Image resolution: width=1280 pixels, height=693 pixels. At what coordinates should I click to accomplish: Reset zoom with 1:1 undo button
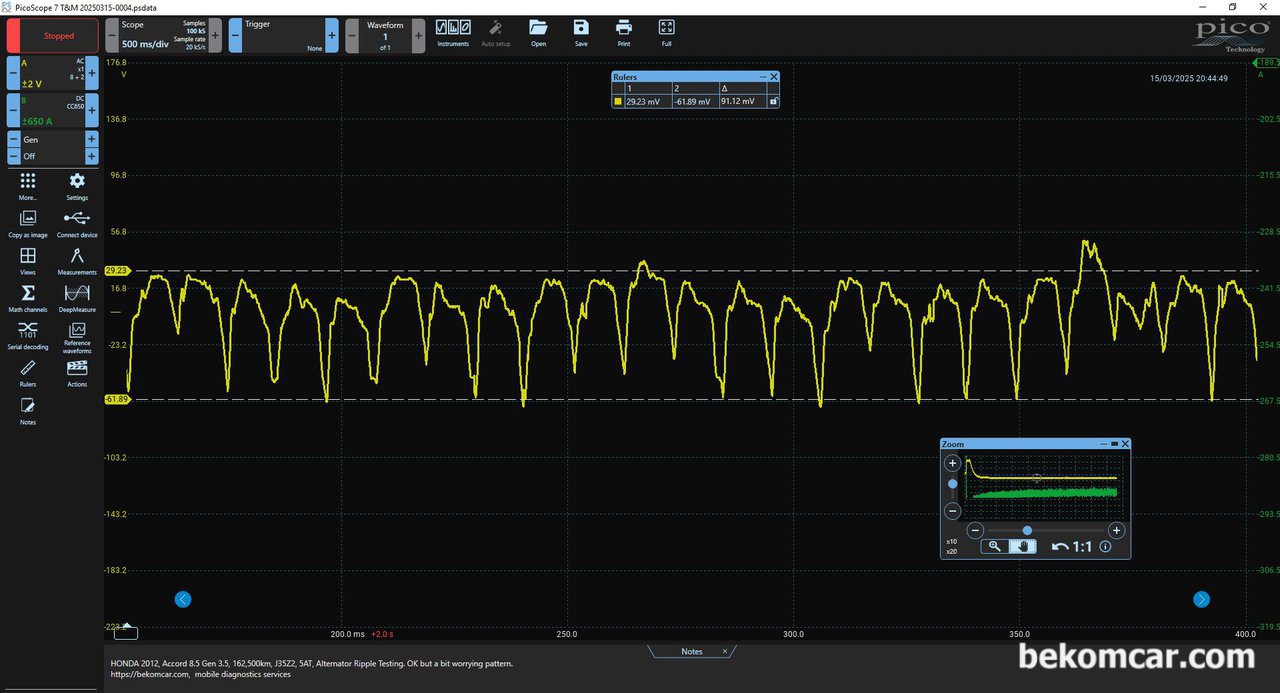point(1072,546)
